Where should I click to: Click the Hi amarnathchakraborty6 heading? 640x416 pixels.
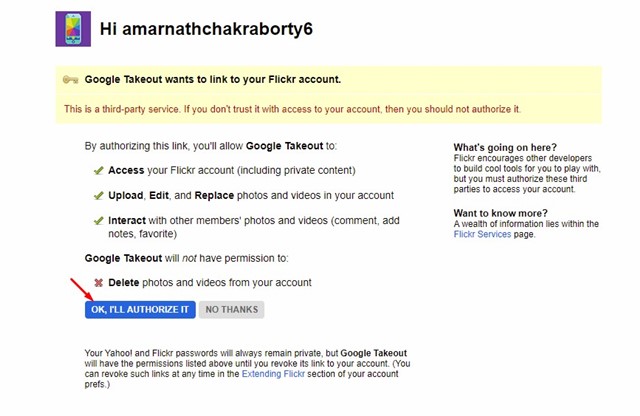point(206,29)
